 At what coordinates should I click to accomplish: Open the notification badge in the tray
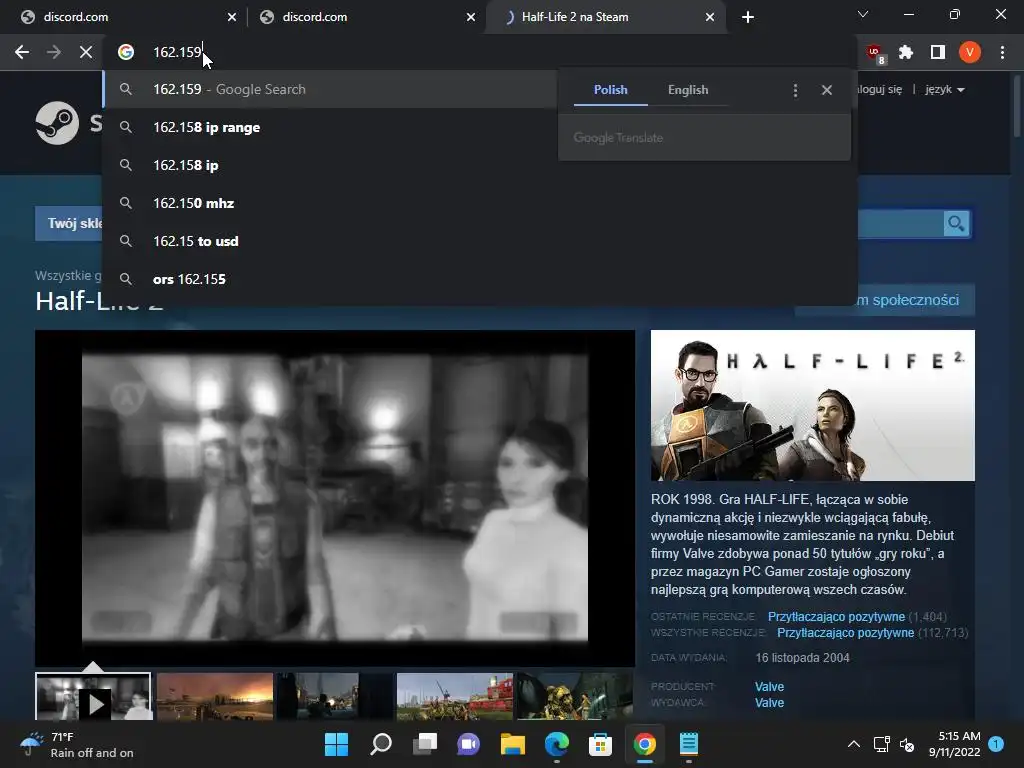click(x=996, y=744)
